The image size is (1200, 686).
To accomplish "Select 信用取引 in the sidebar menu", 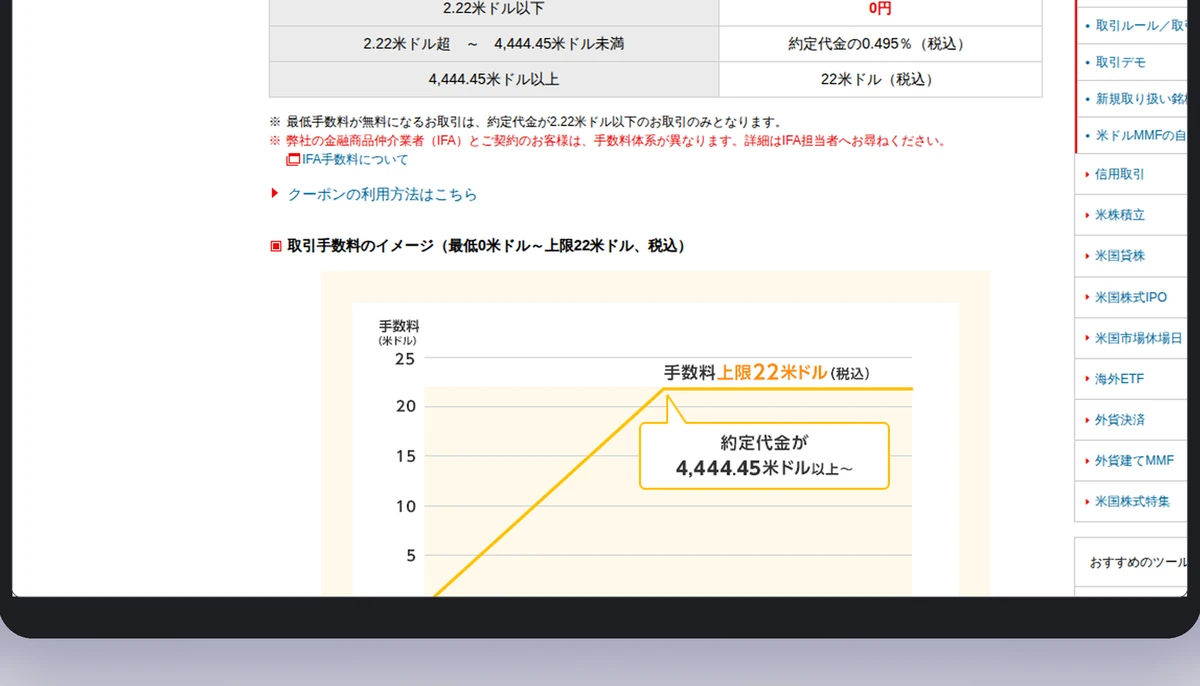I will (x=1120, y=174).
